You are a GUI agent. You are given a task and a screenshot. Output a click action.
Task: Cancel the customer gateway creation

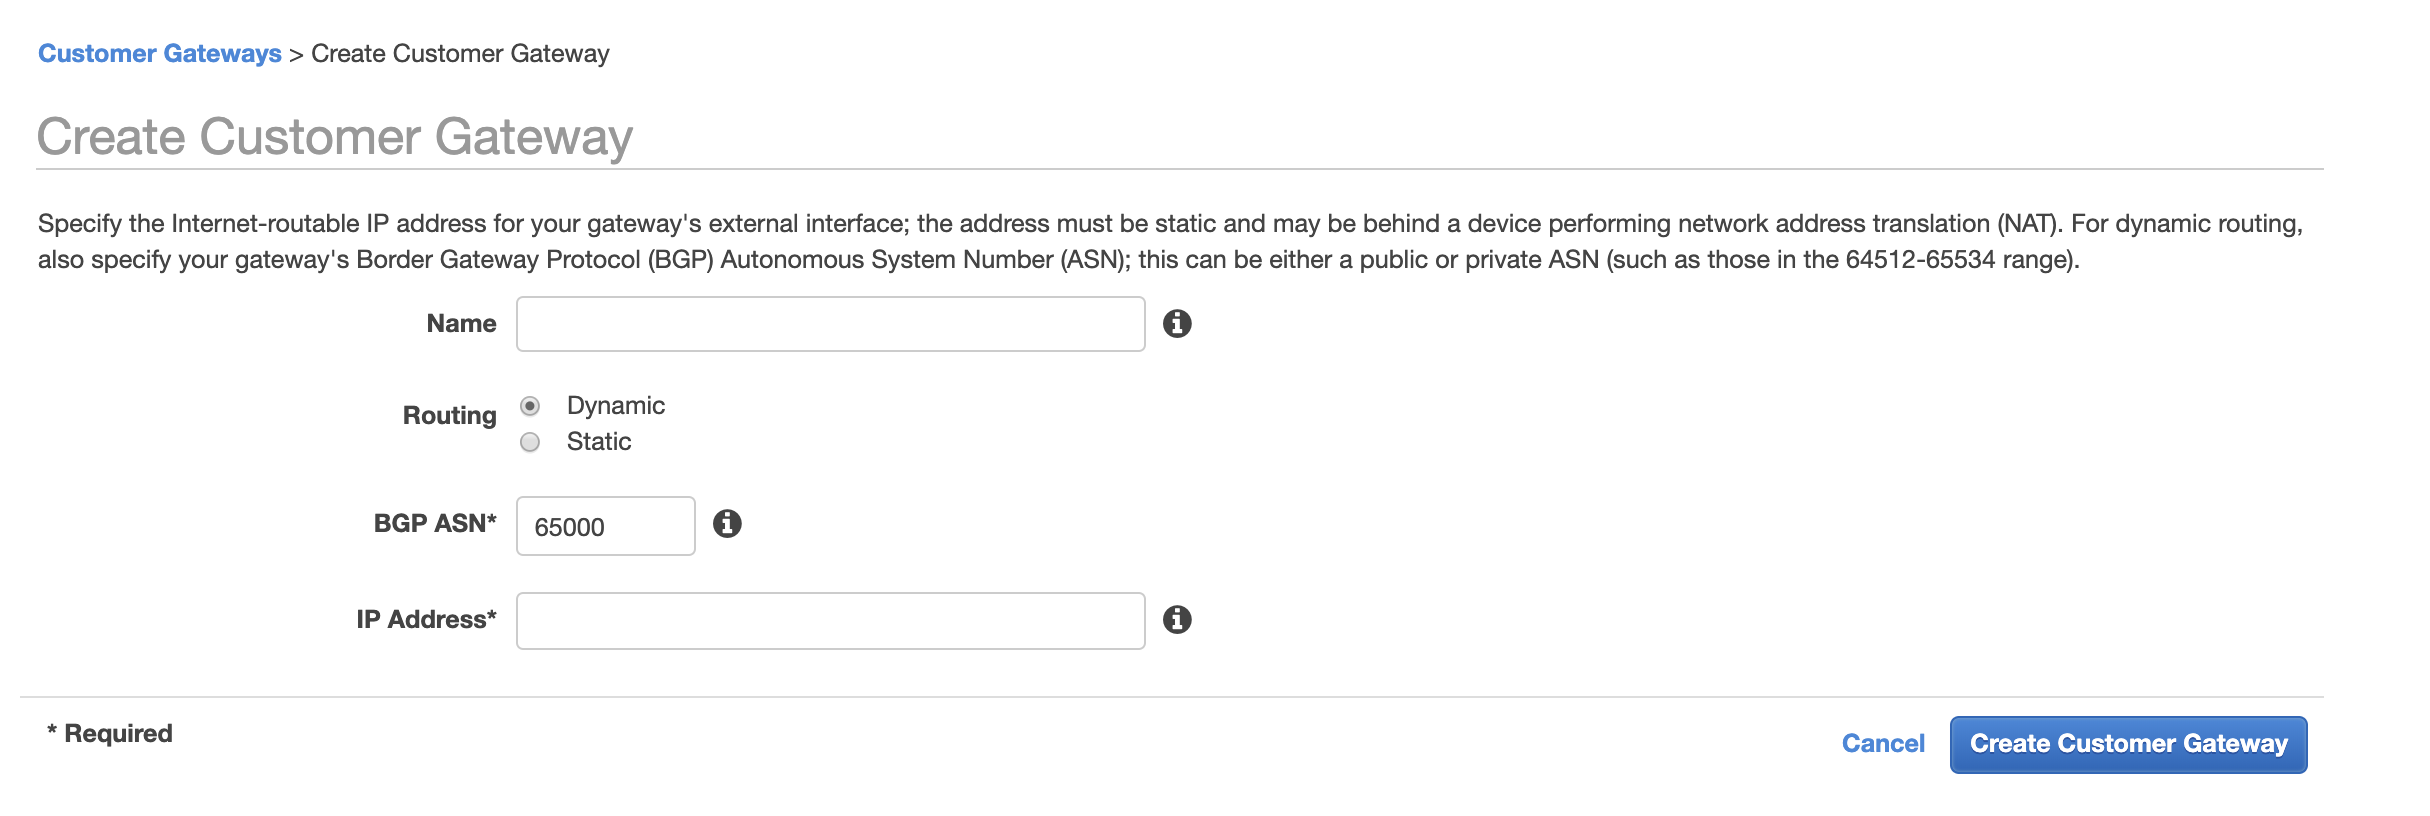click(x=1883, y=744)
